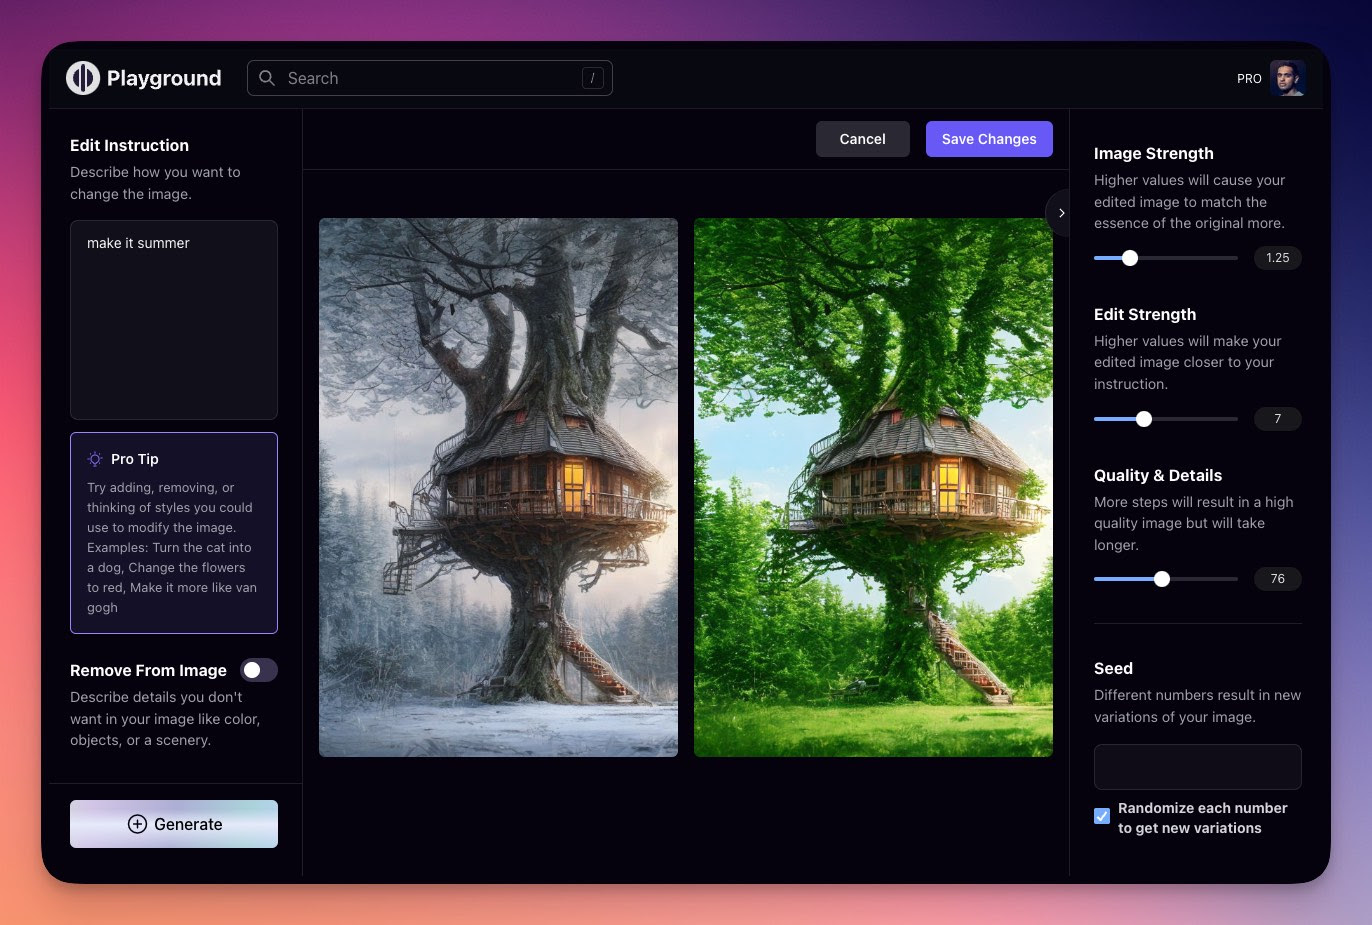The width and height of the screenshot is (1372, 925).
Task: Click the Save Changes button
Action: (989, 139)
